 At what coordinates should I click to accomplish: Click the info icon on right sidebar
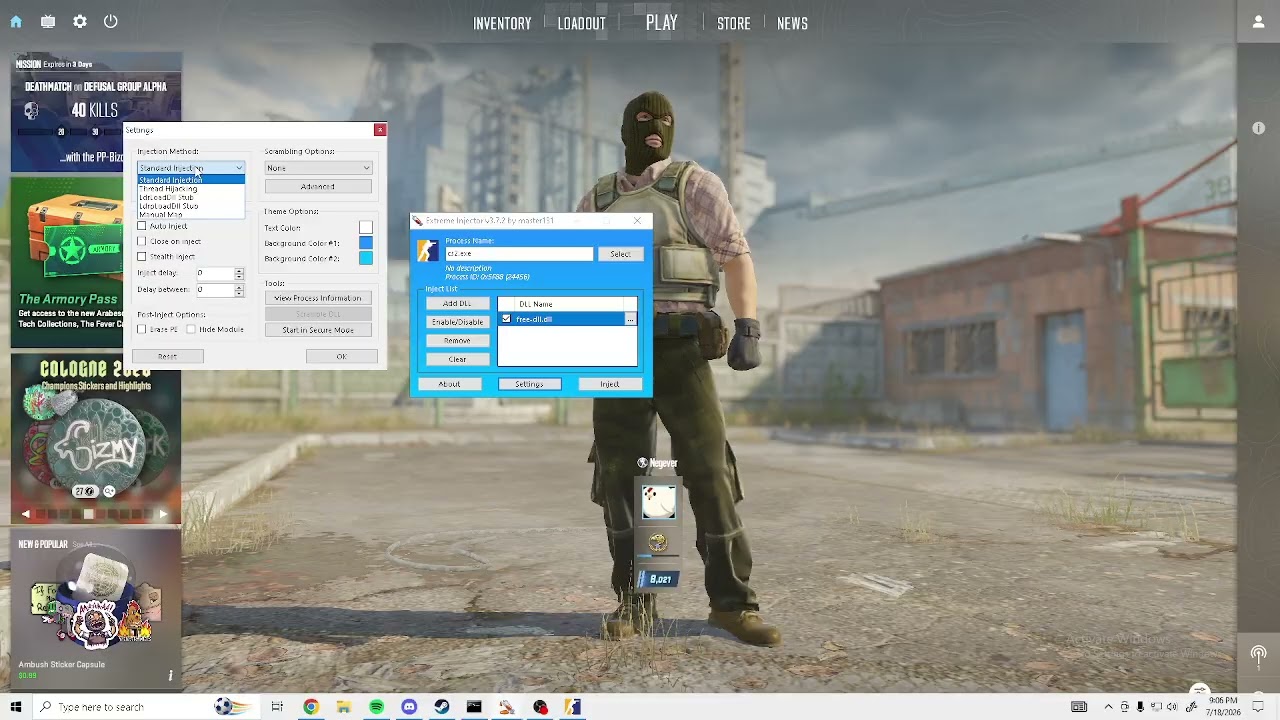point(1258,128)
